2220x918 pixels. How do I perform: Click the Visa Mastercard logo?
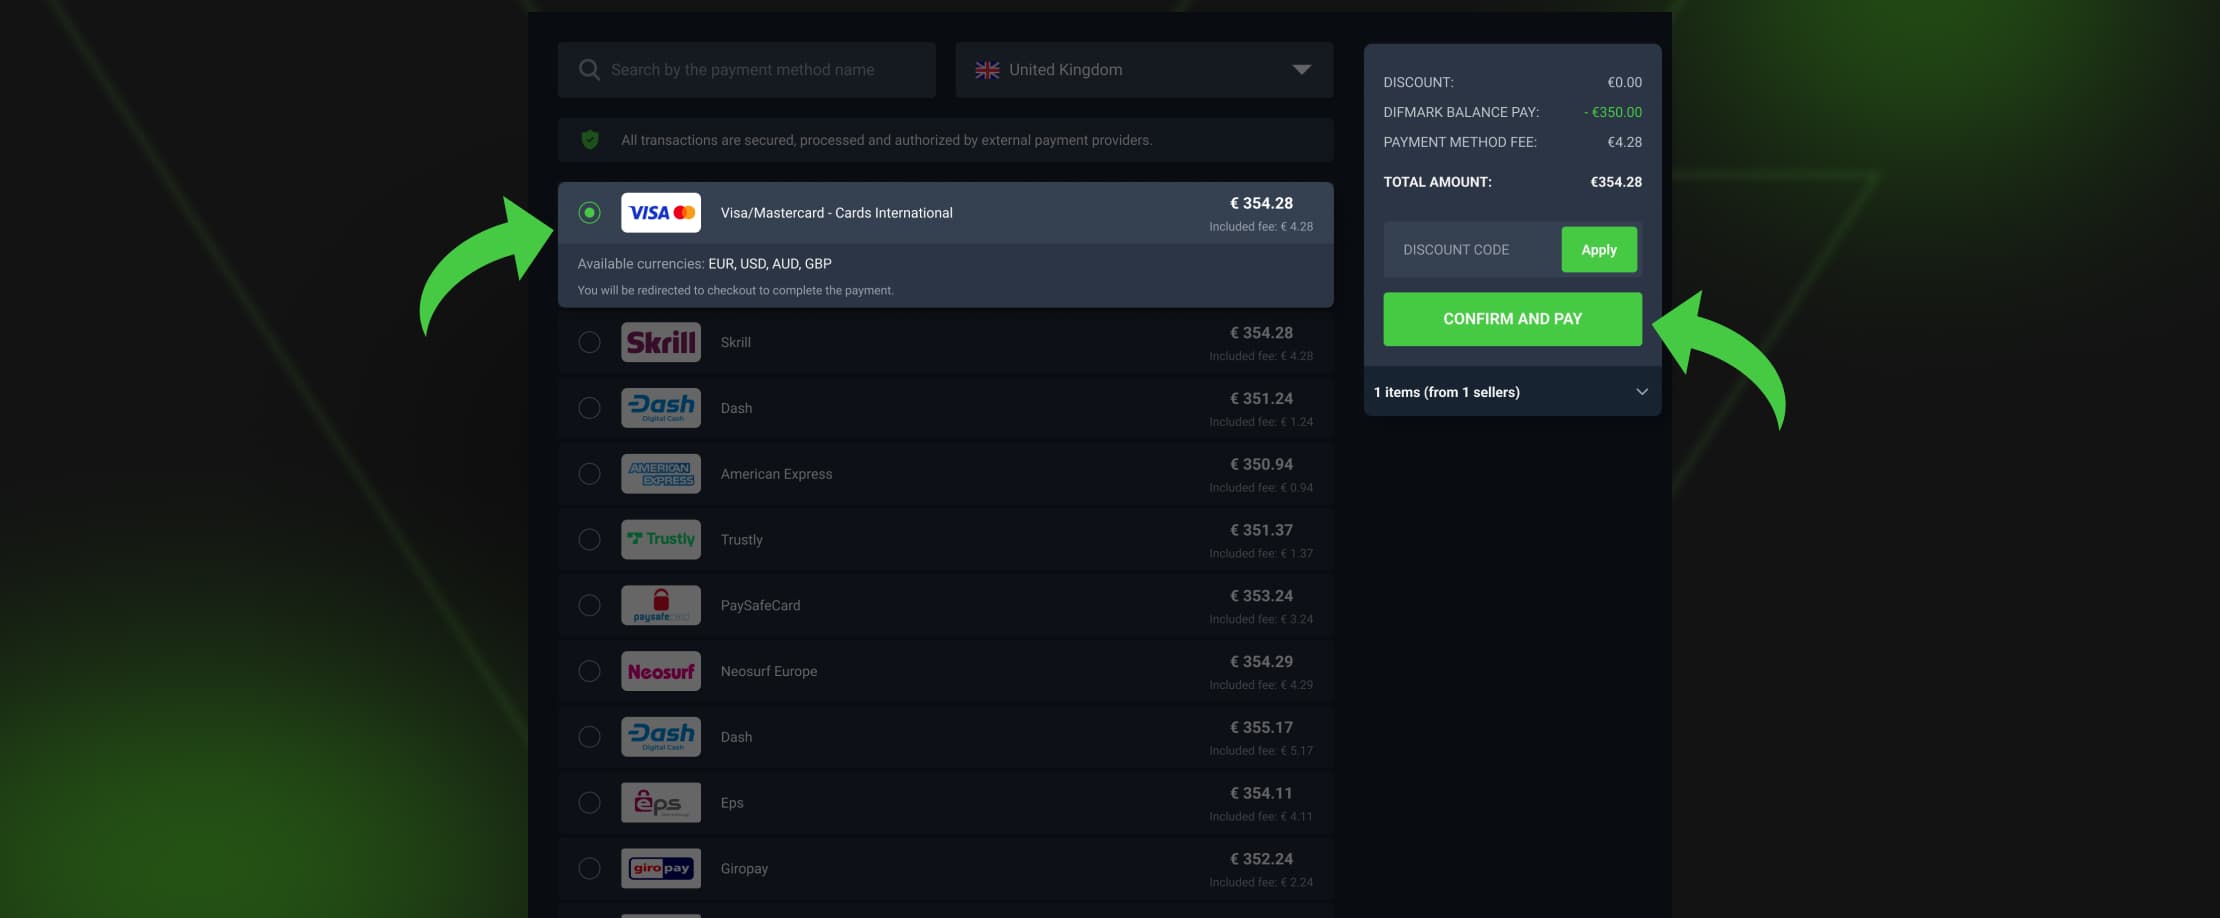[x=660, y=213]
